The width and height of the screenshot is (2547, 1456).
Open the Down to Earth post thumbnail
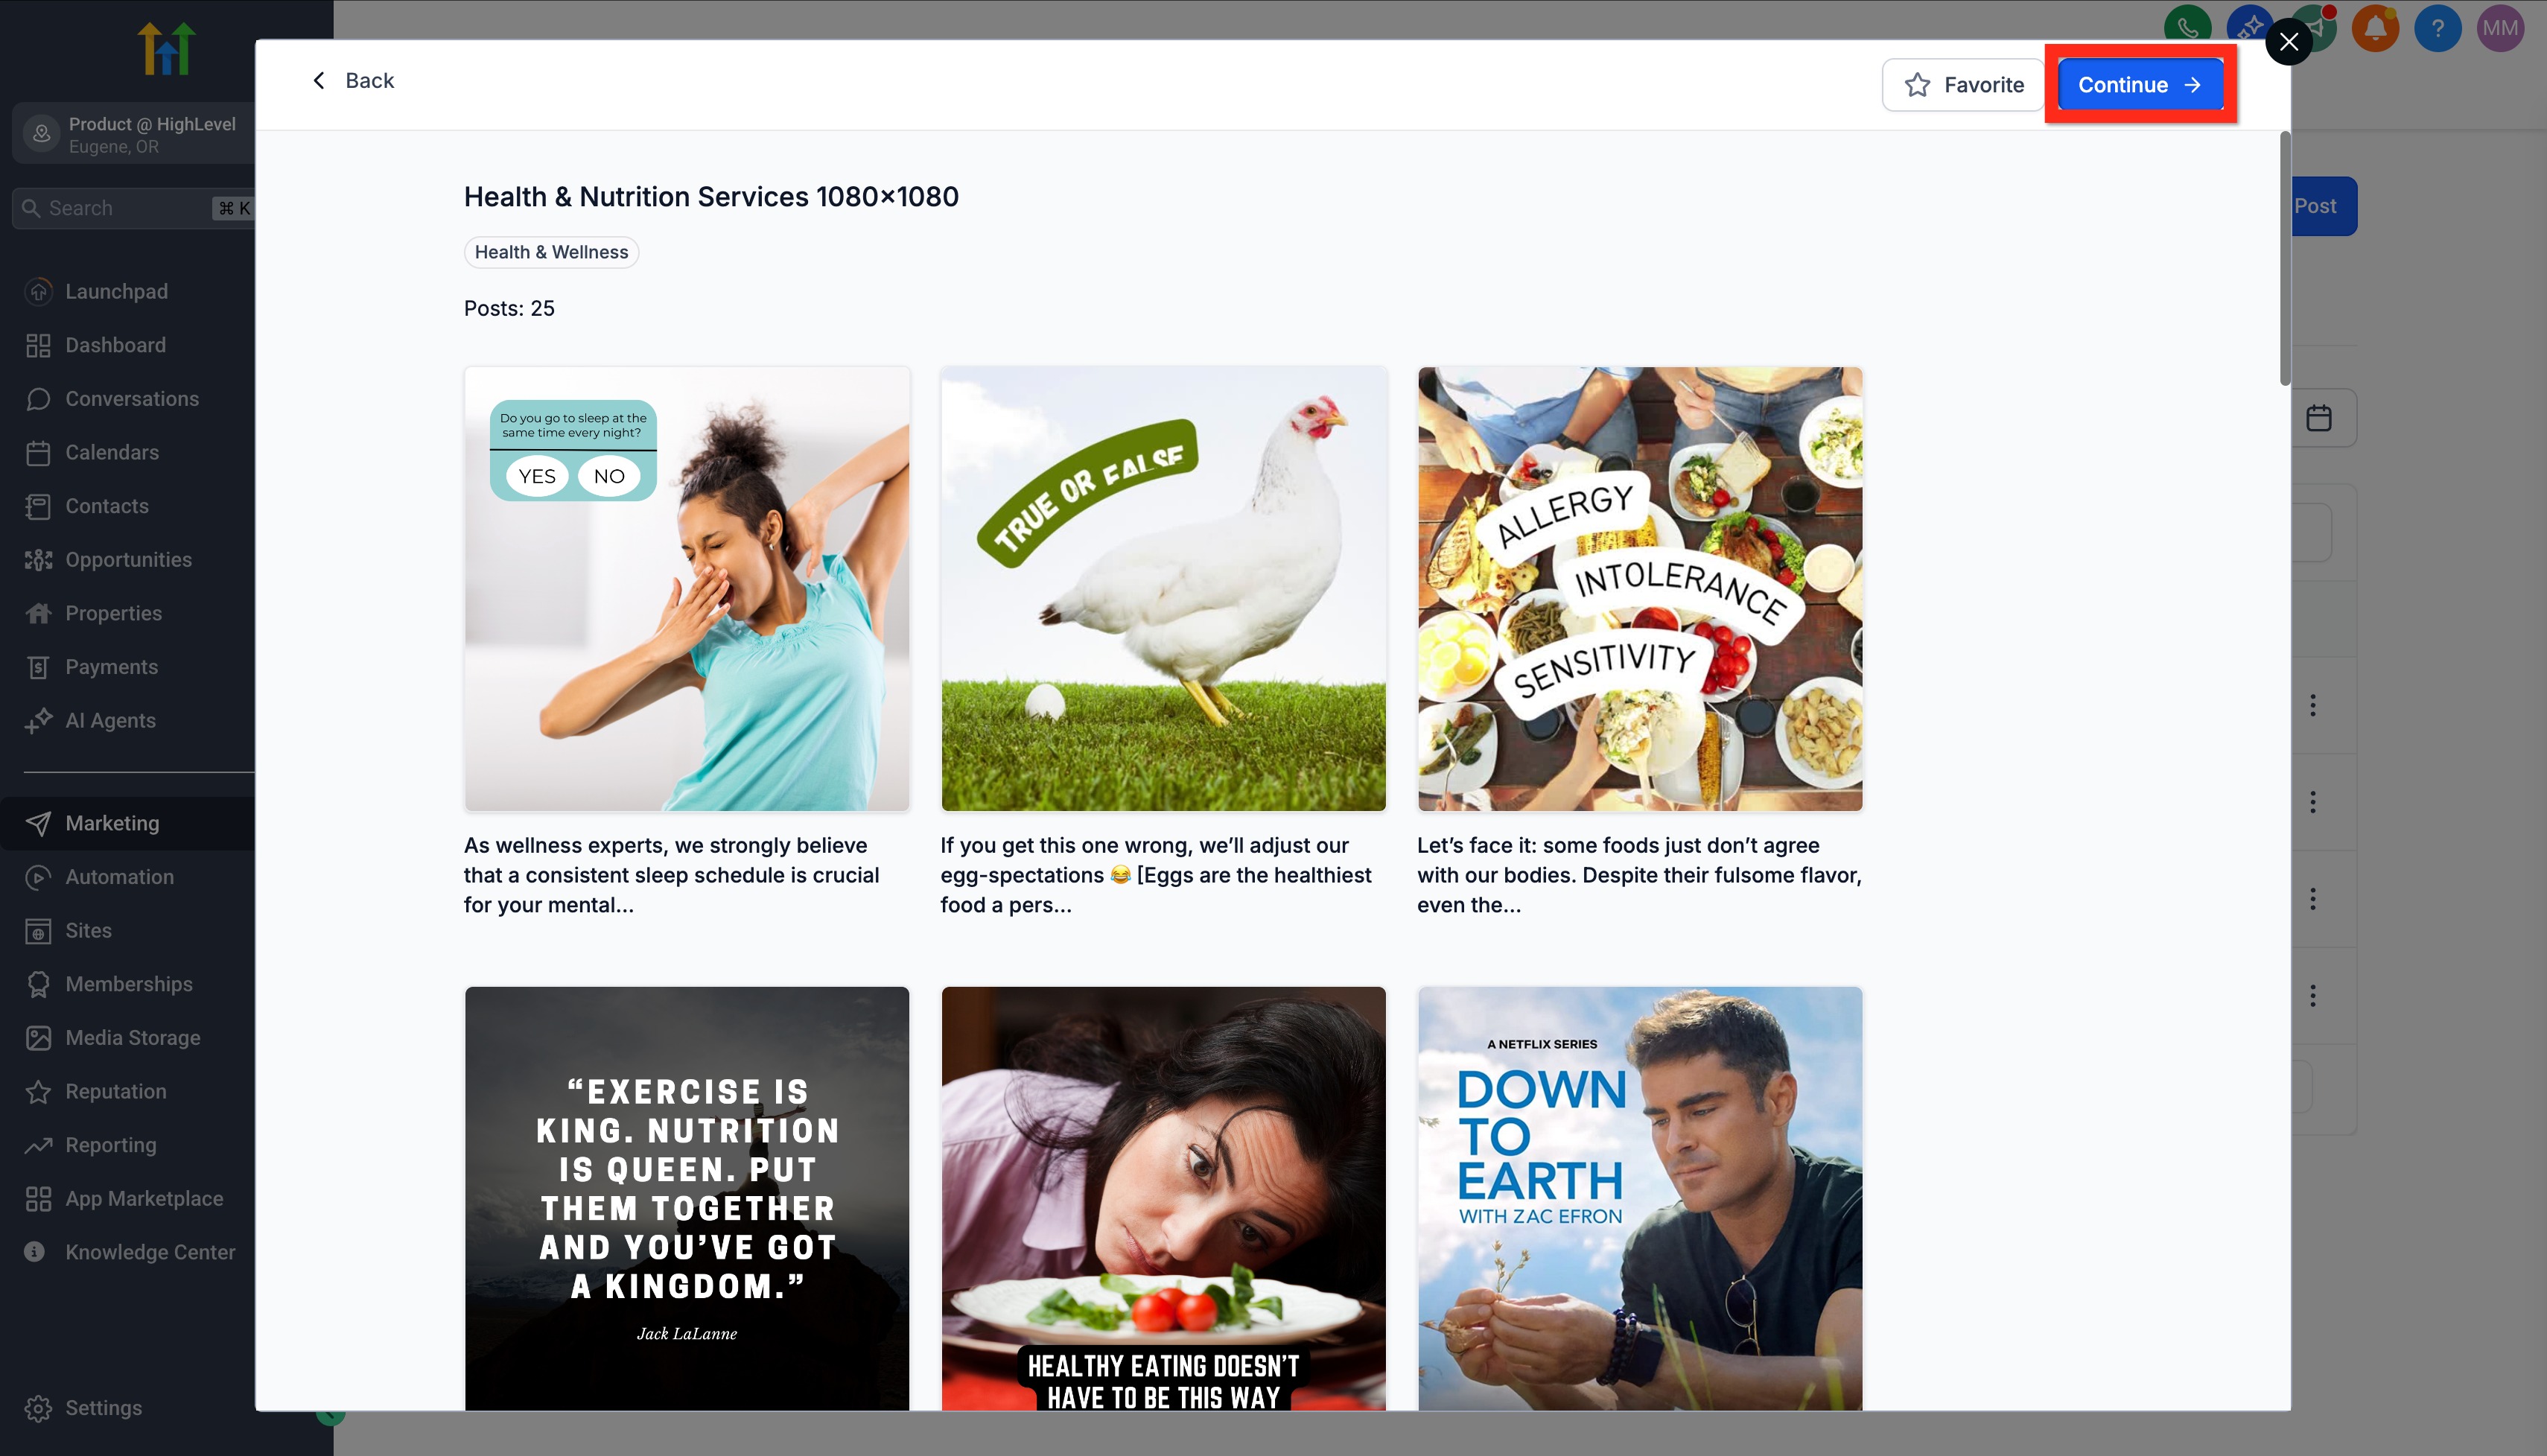tap(1639, 1198)
